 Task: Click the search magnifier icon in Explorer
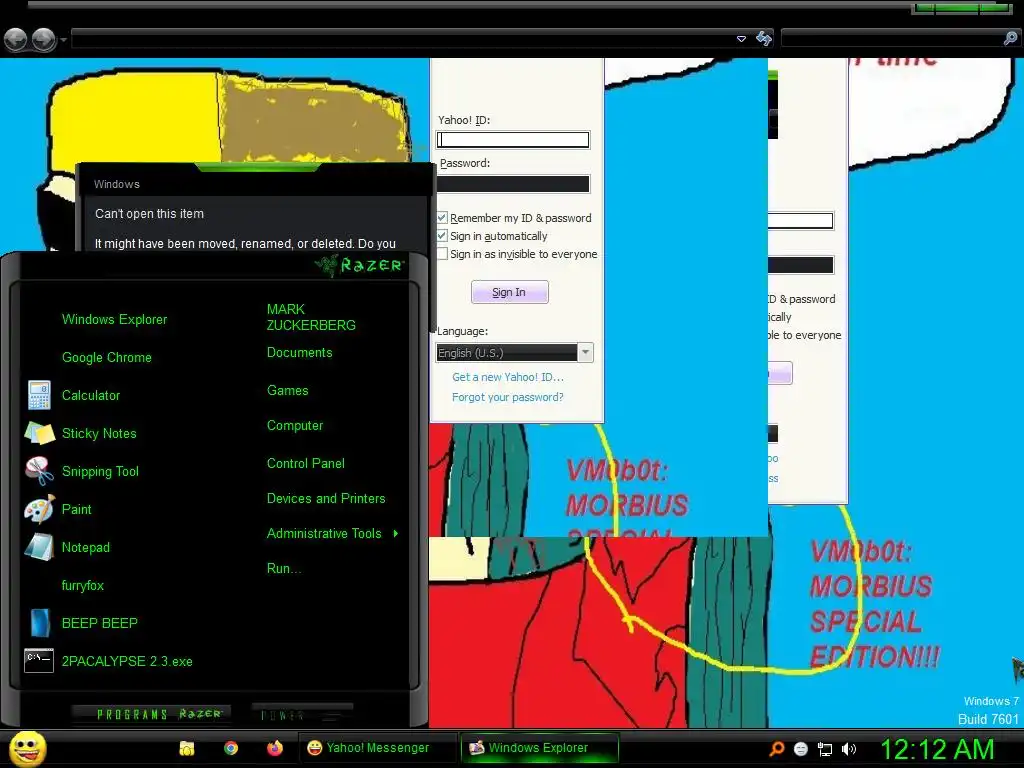pos(1010,39)
